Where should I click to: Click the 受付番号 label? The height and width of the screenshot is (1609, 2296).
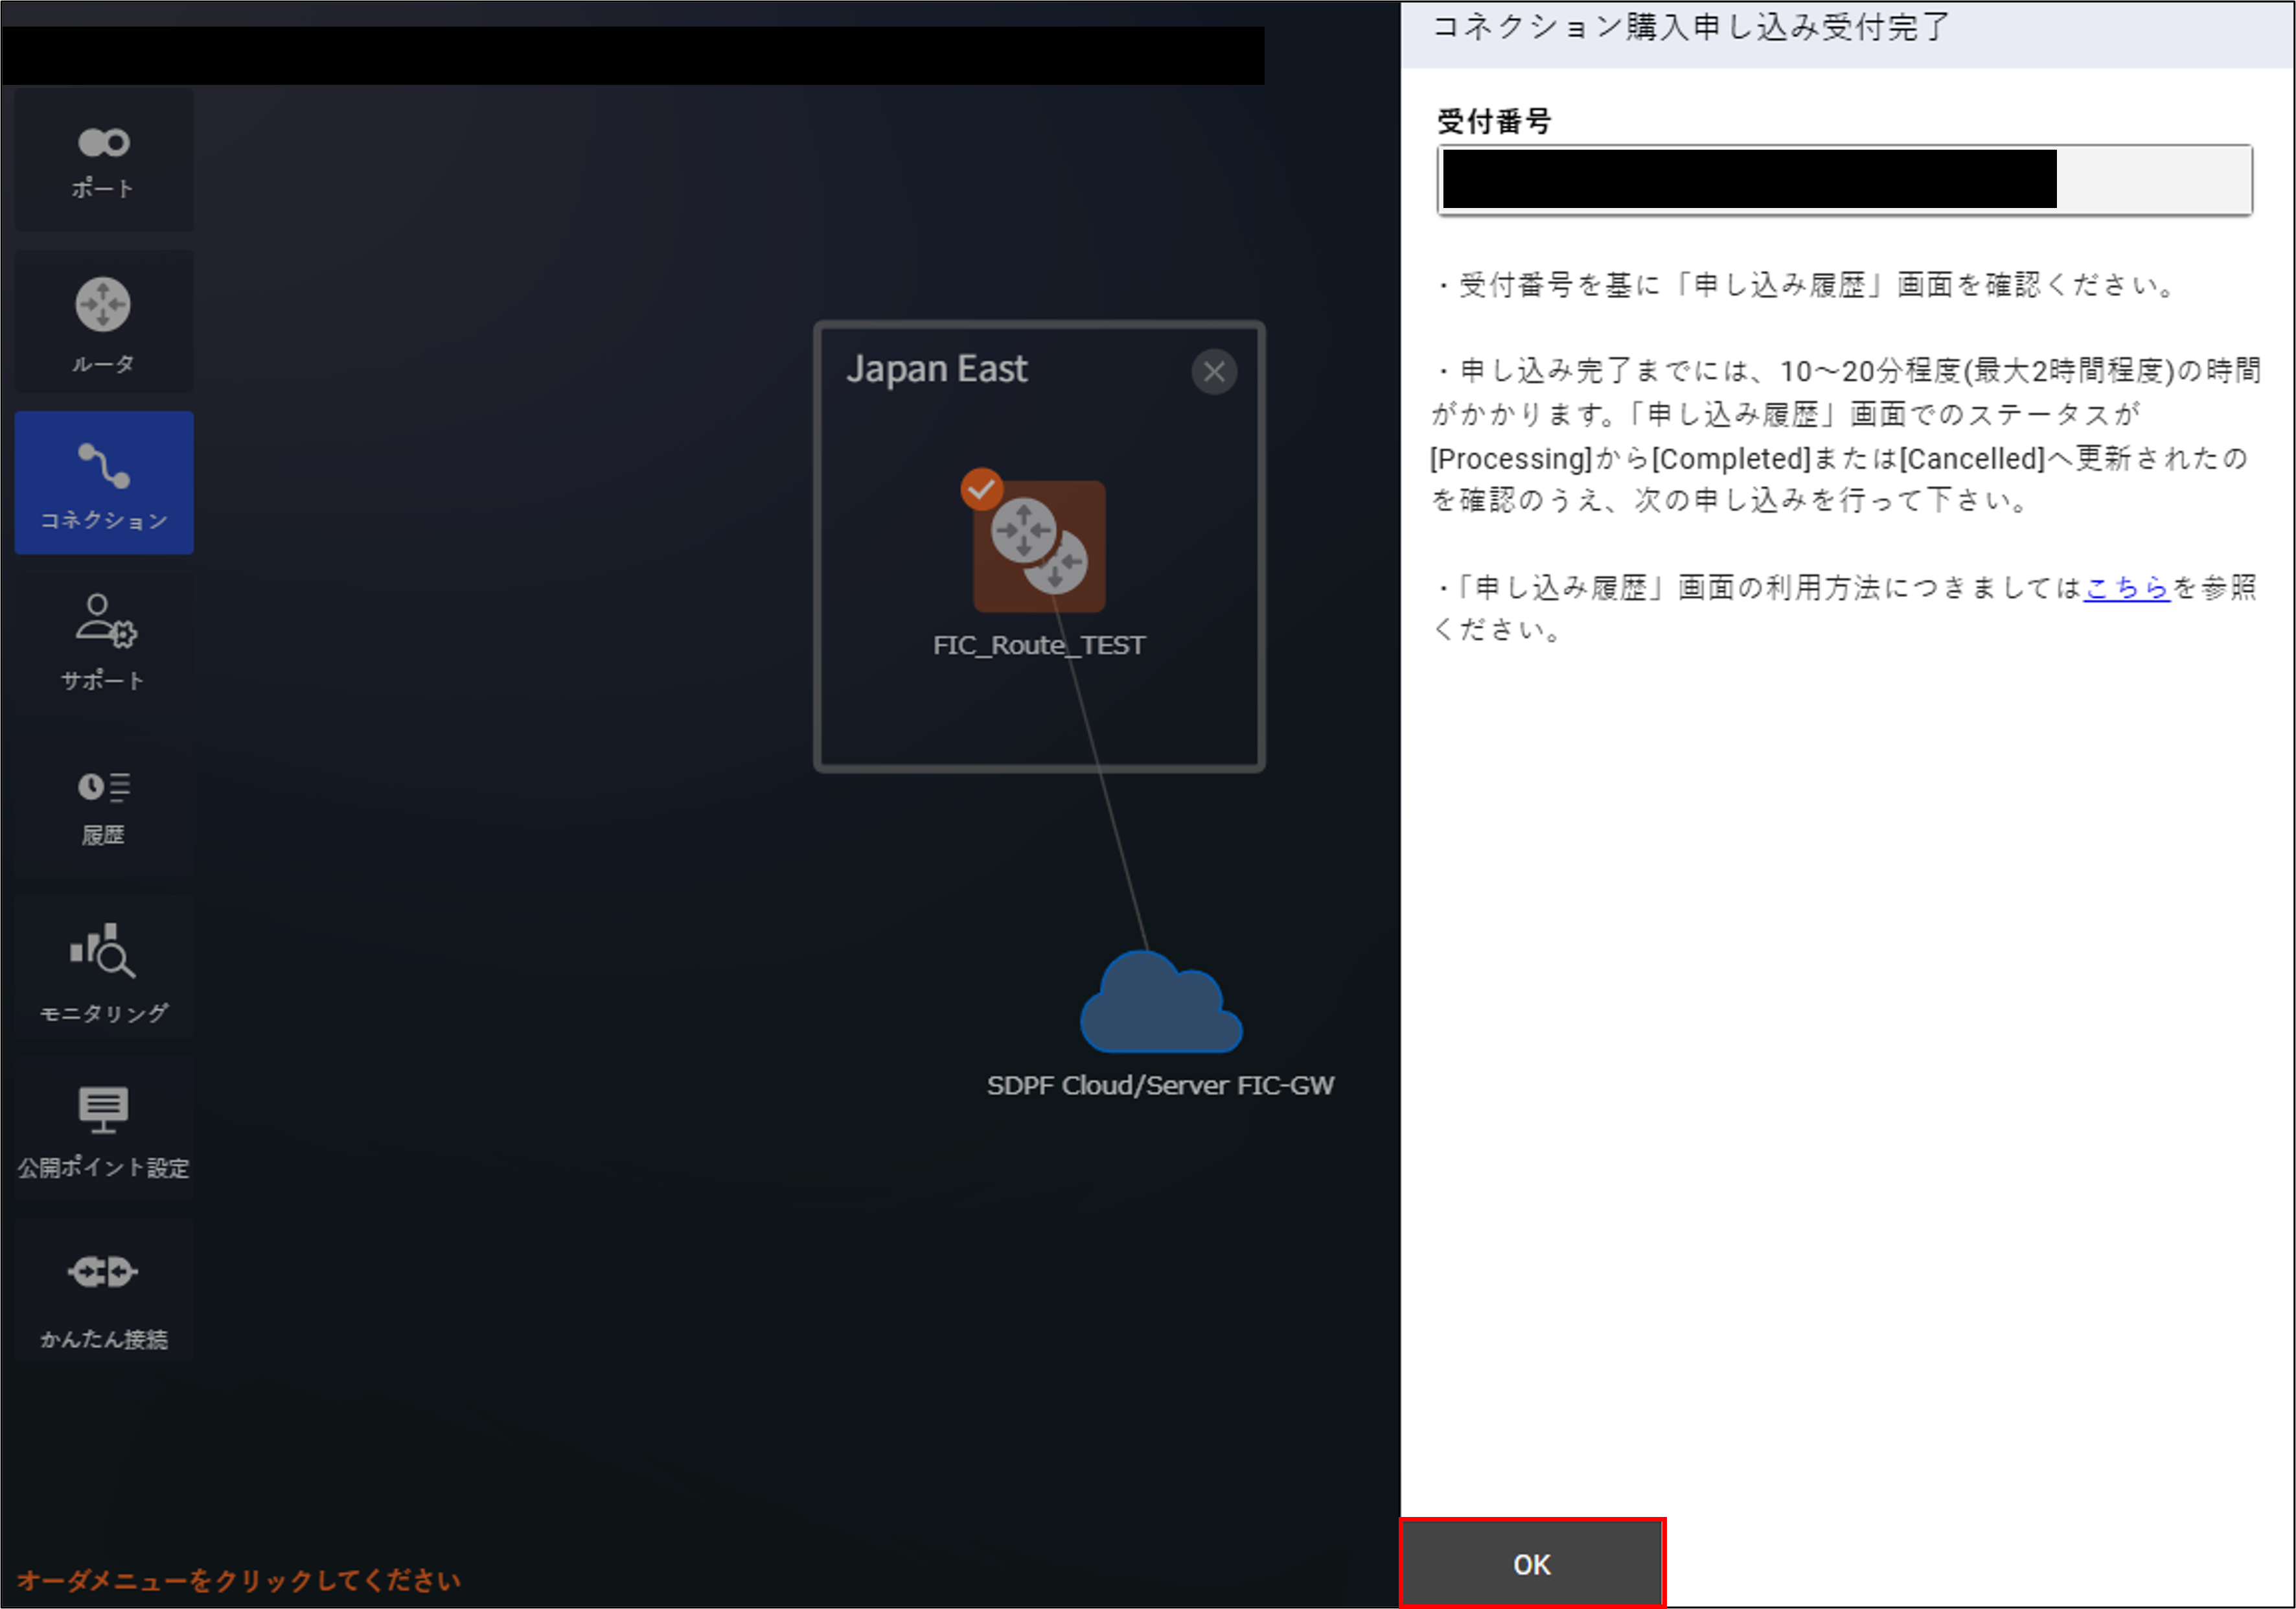point(1494,122)
